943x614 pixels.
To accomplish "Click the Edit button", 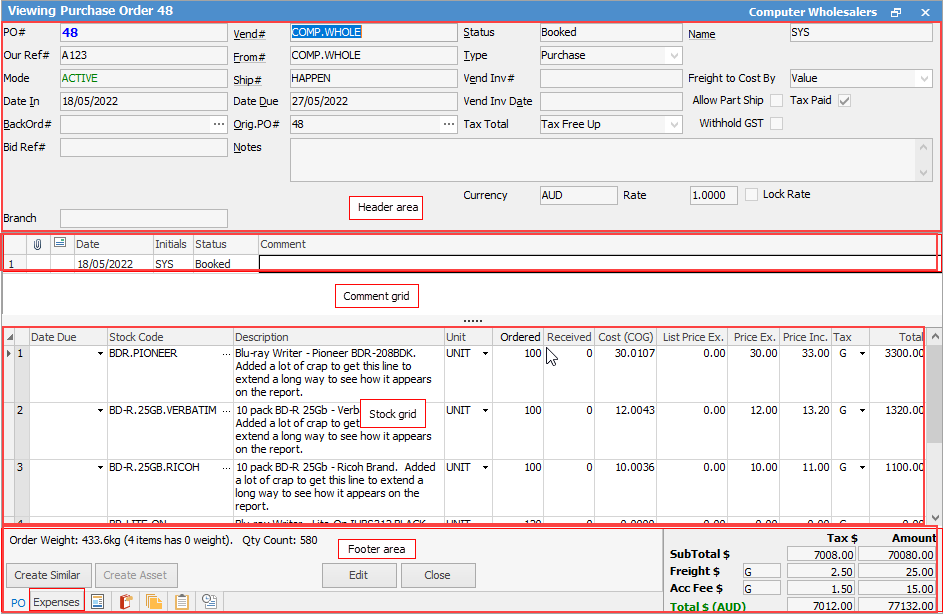I will click(x=359, y=575).
